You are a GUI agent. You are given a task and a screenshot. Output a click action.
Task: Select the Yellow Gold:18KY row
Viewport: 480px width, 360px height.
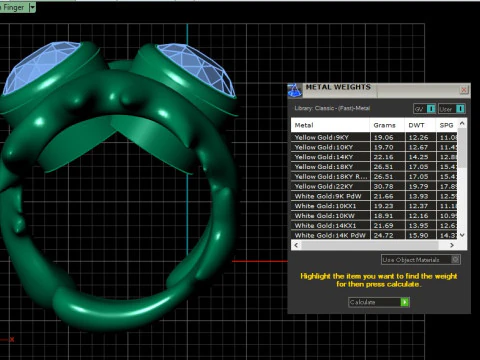[x=374, y=167]
